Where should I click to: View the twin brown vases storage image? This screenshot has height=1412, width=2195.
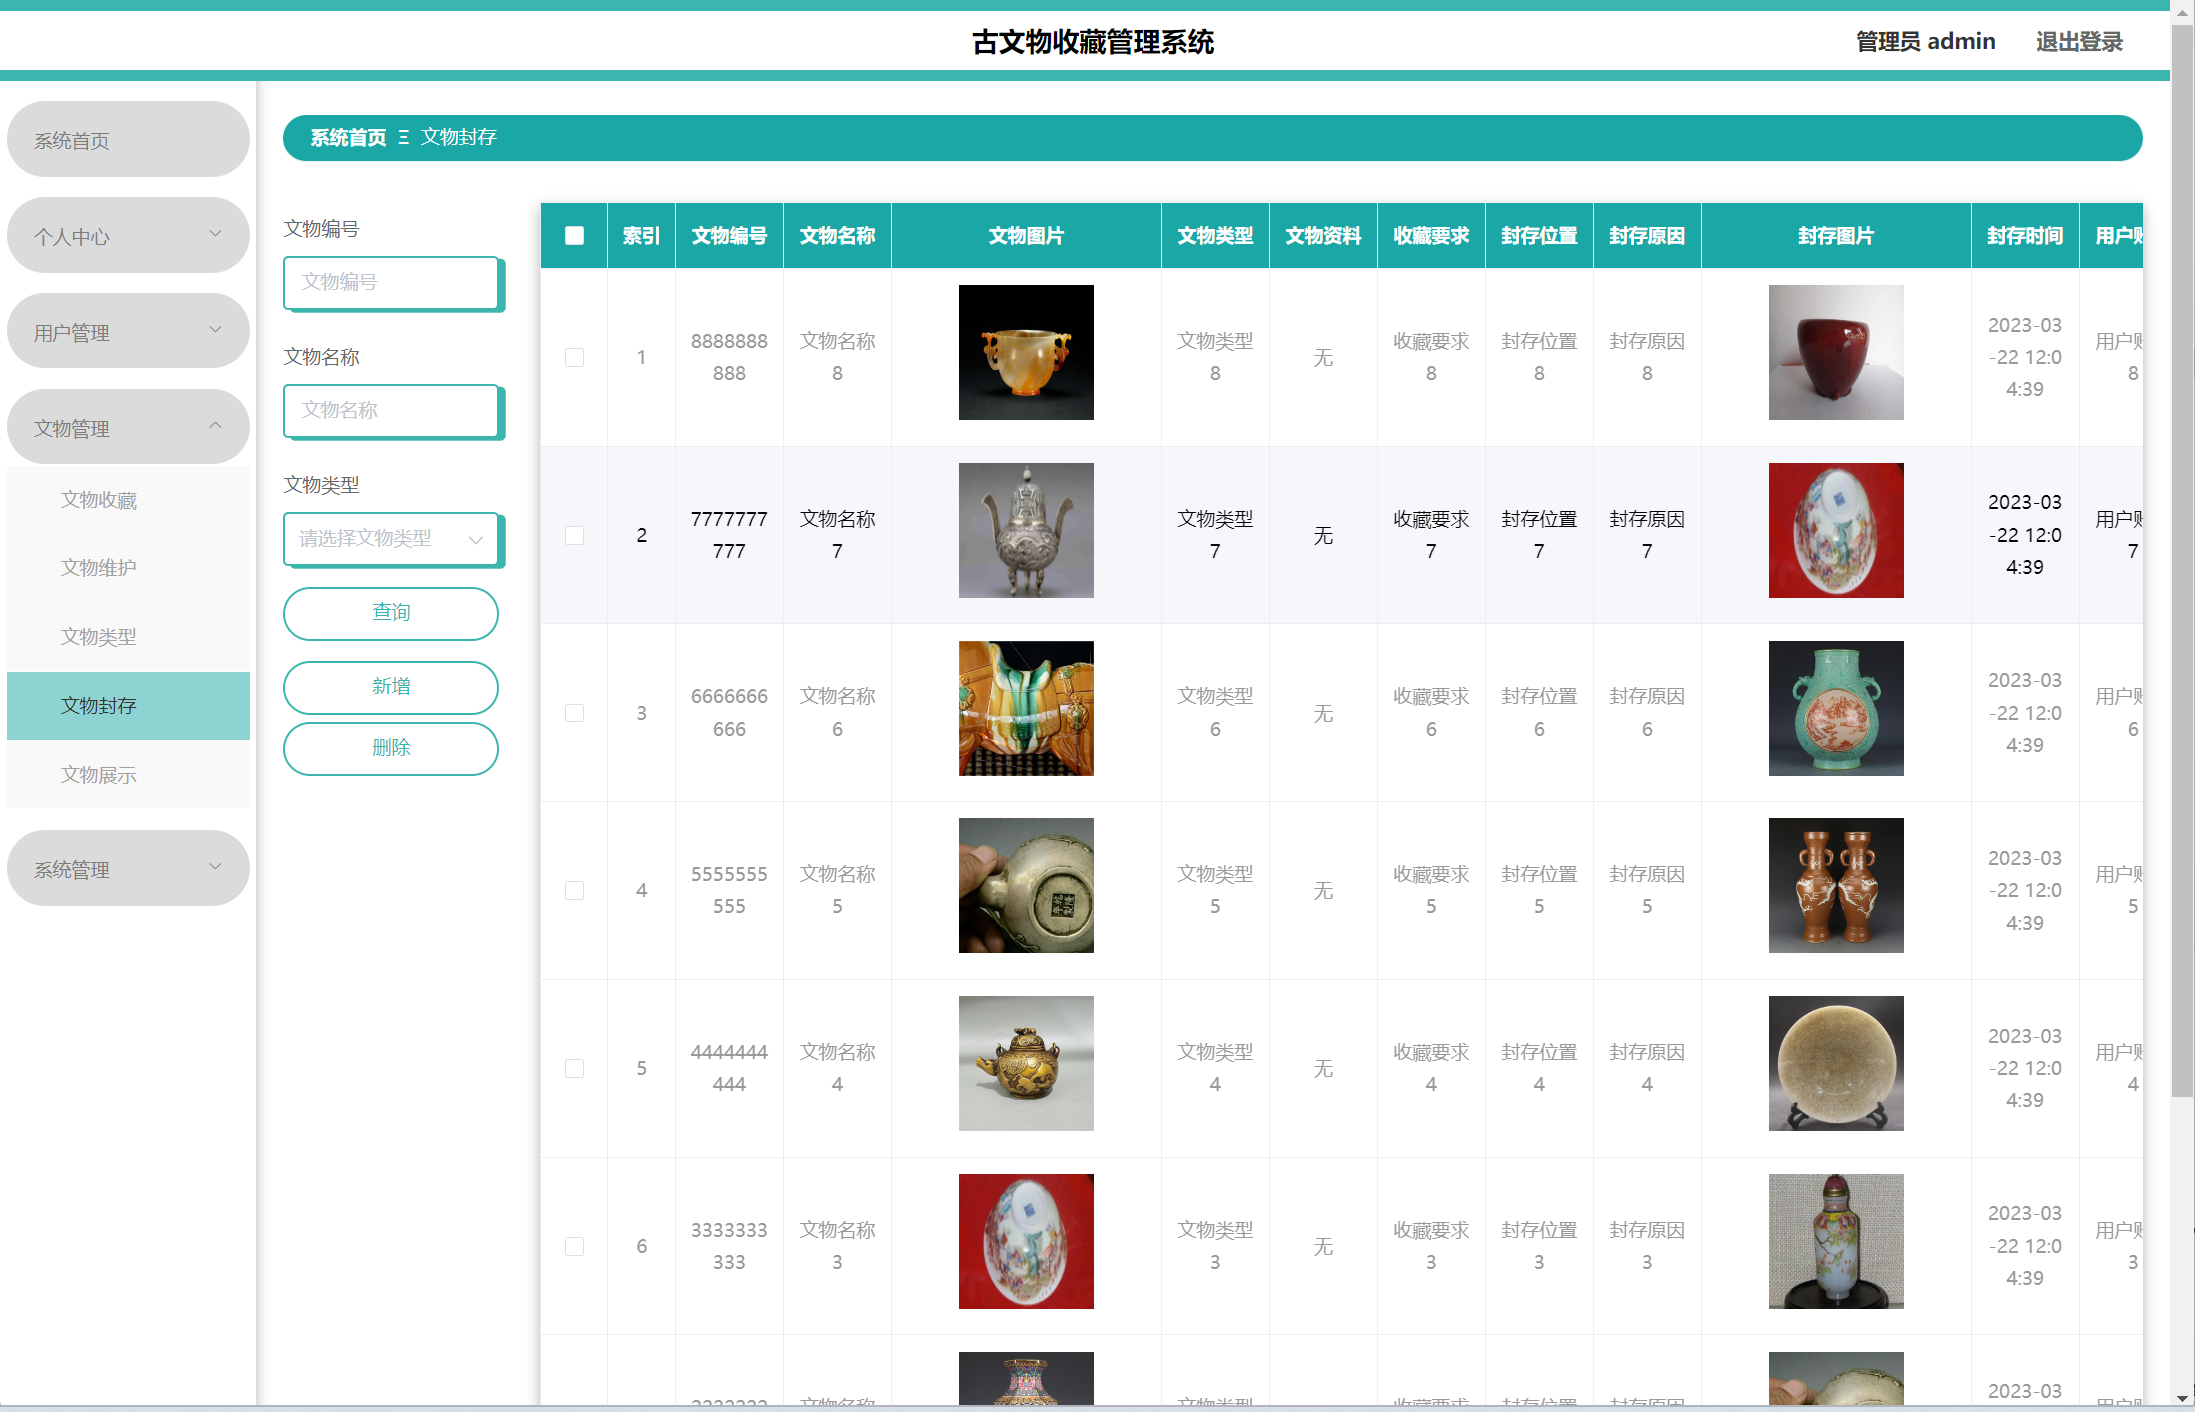click(x=1835, y=885)
